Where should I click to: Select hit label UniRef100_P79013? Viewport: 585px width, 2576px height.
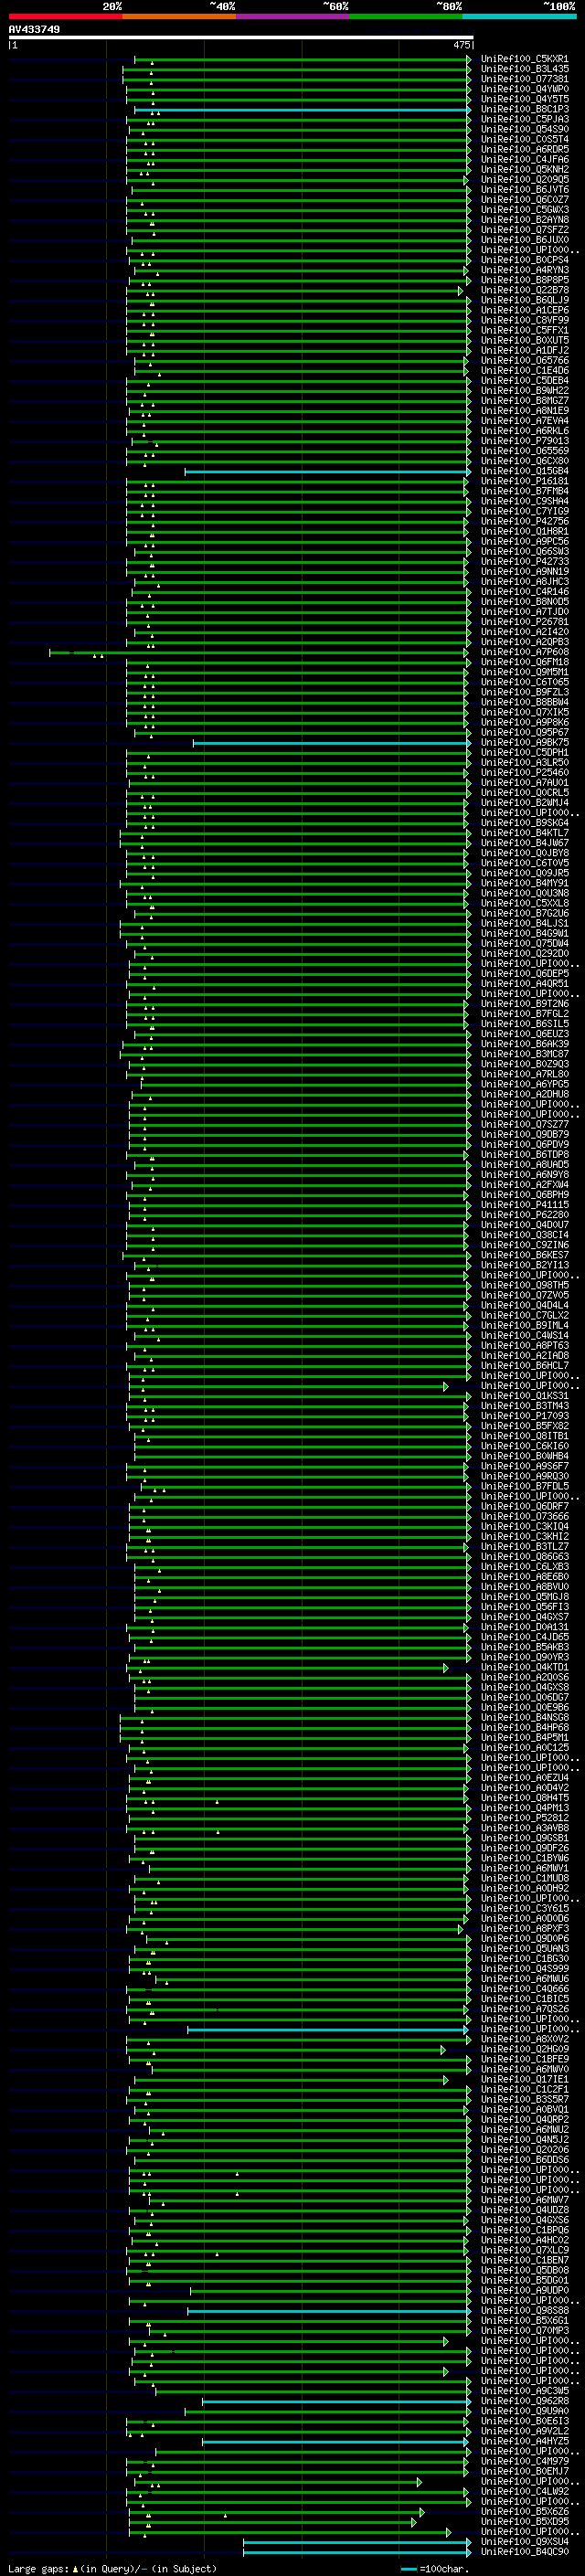point(524,441)
